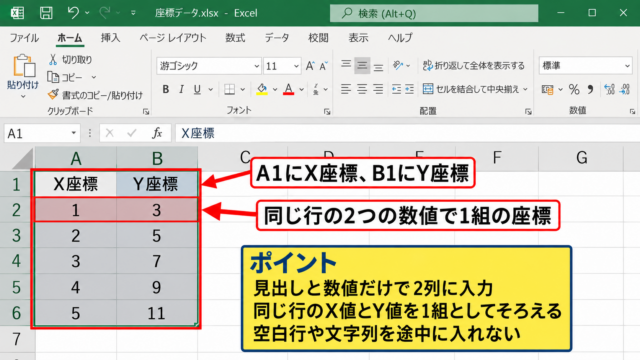Expand the font color dropdown arrow
Screen dimensions: 640x360
(x=302, y=89)
